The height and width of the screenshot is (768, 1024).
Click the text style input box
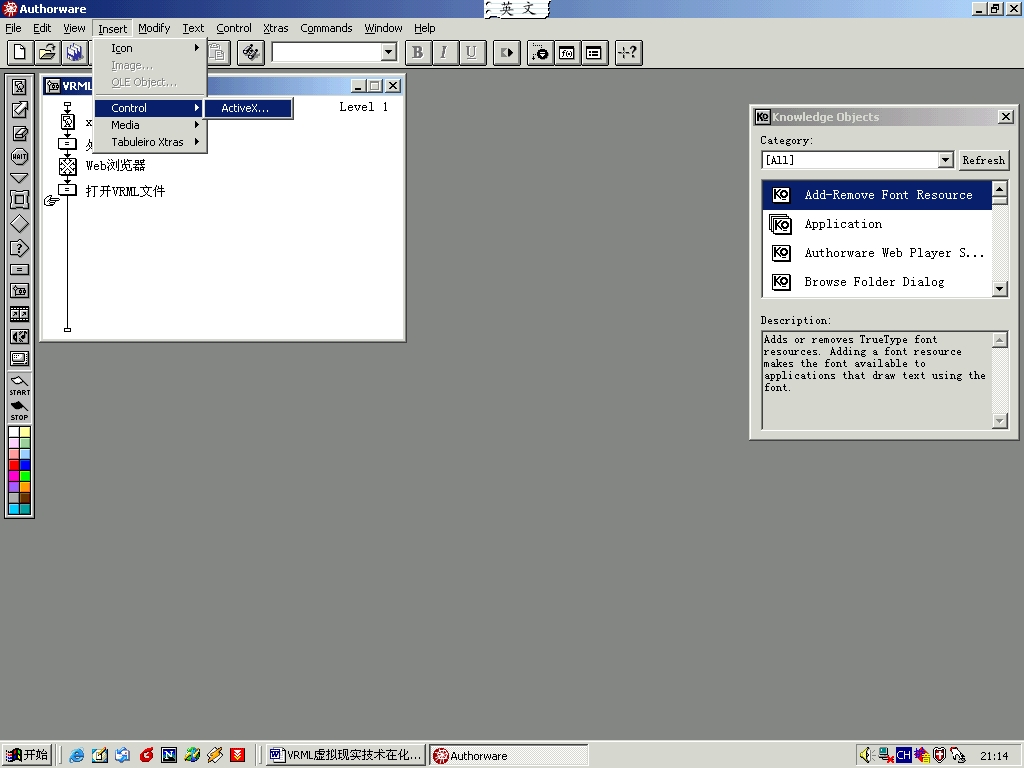[327, 52]
